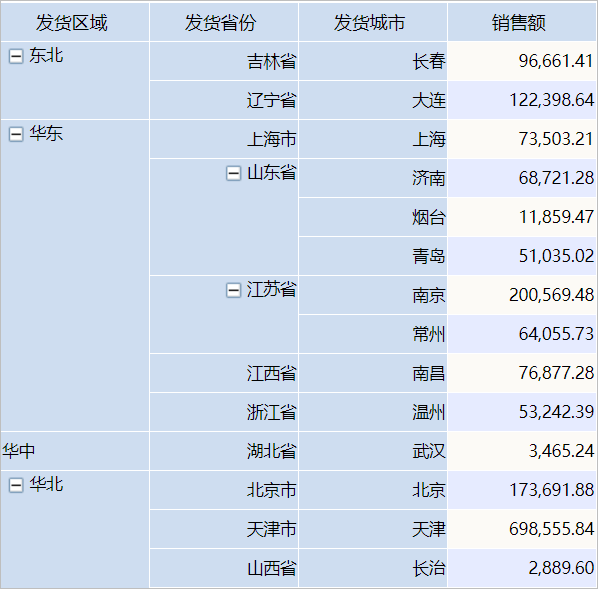
Task: Collapse the 山东省 province group
Action: click(233, 173)
